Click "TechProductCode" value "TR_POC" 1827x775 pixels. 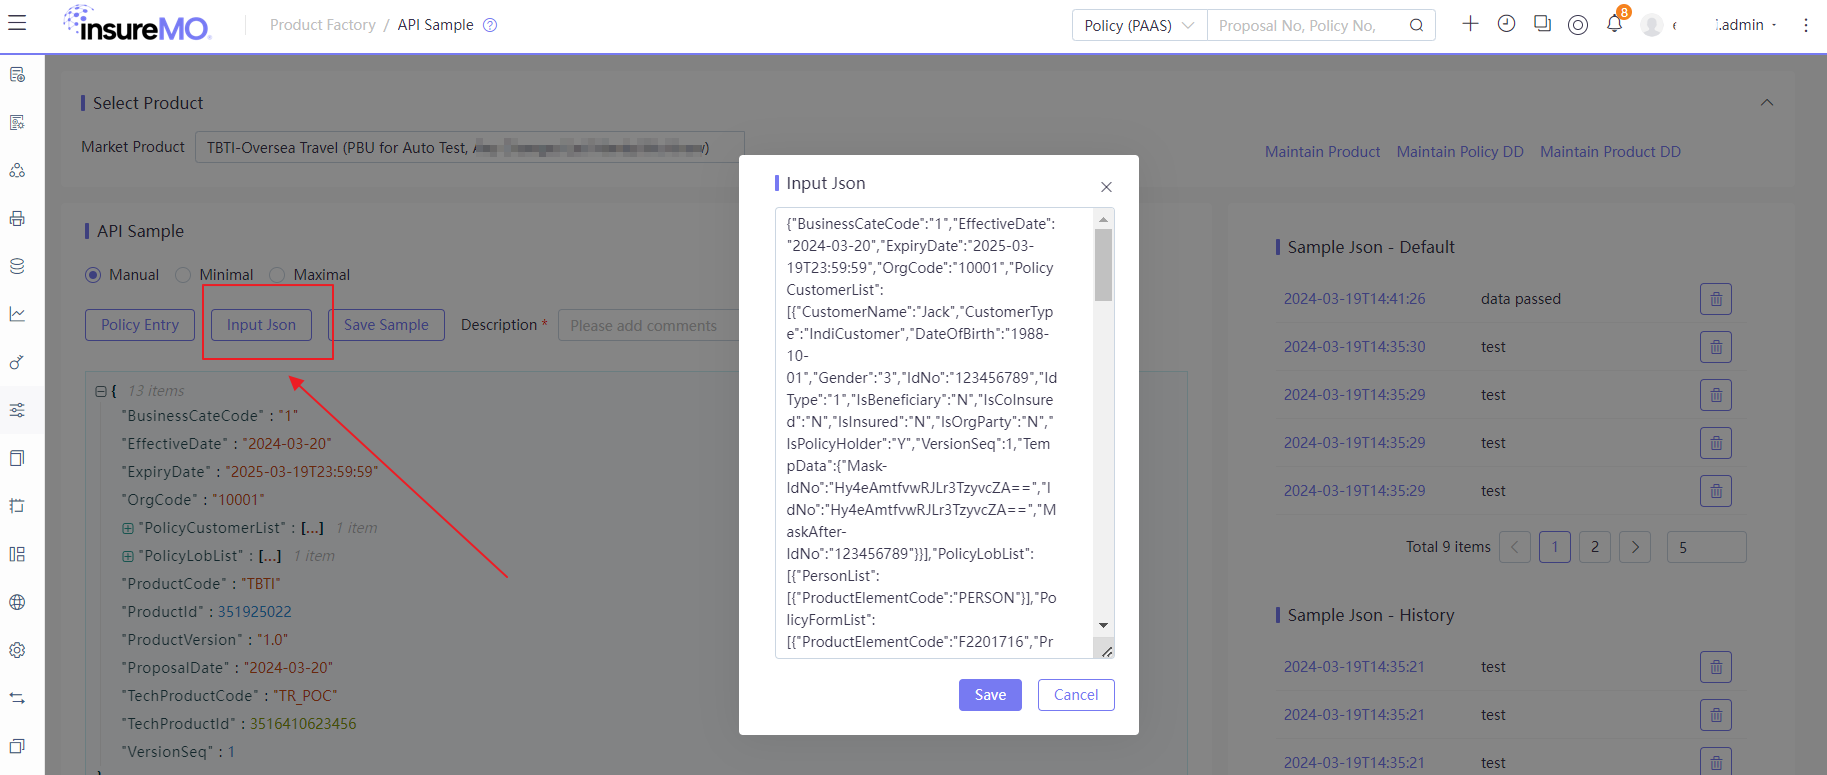(305, 696)
